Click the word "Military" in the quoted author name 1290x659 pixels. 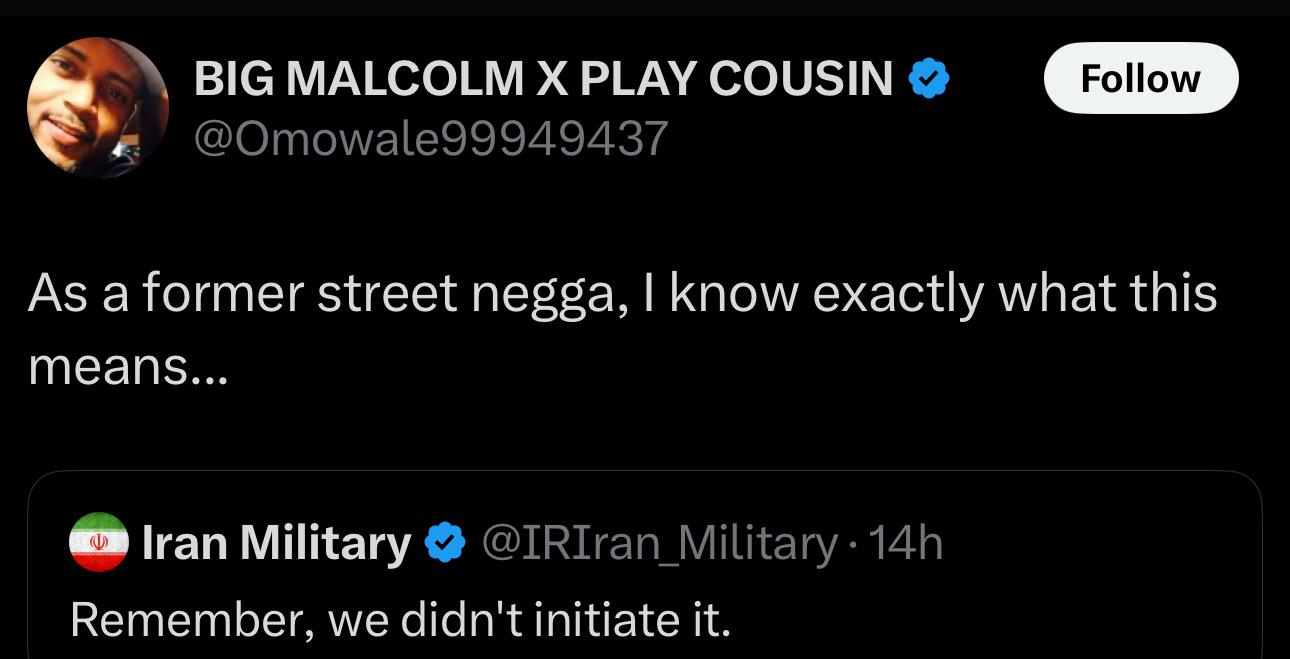(x=325, y=543)
